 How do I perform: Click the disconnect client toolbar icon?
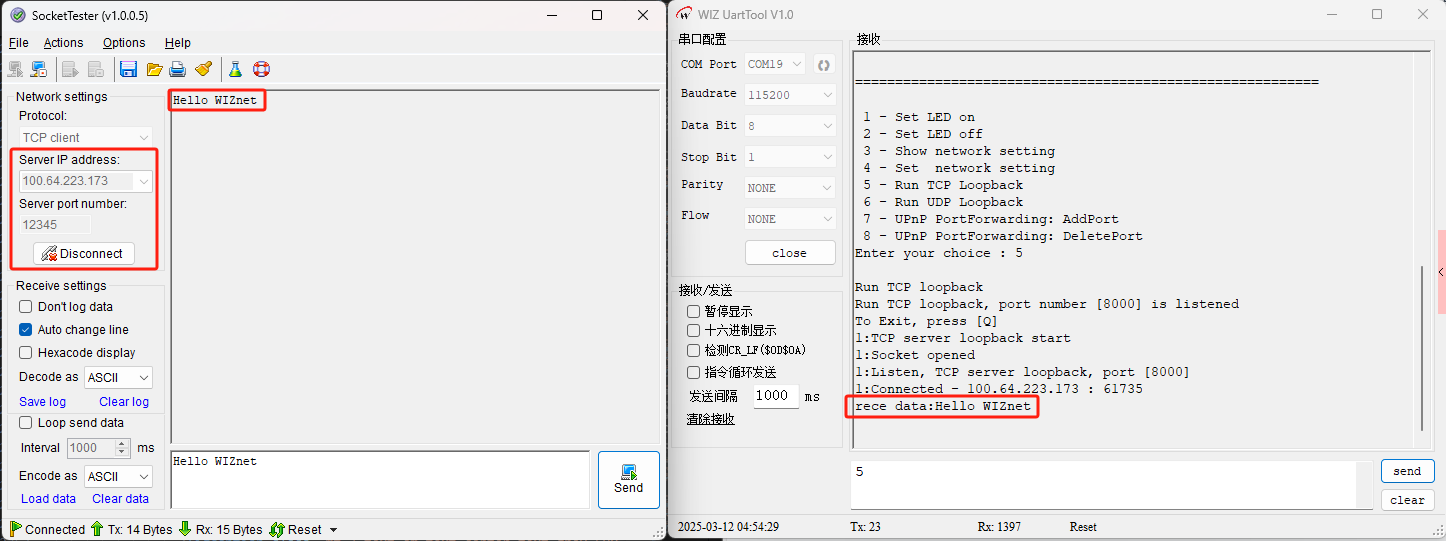pos(39,69)
